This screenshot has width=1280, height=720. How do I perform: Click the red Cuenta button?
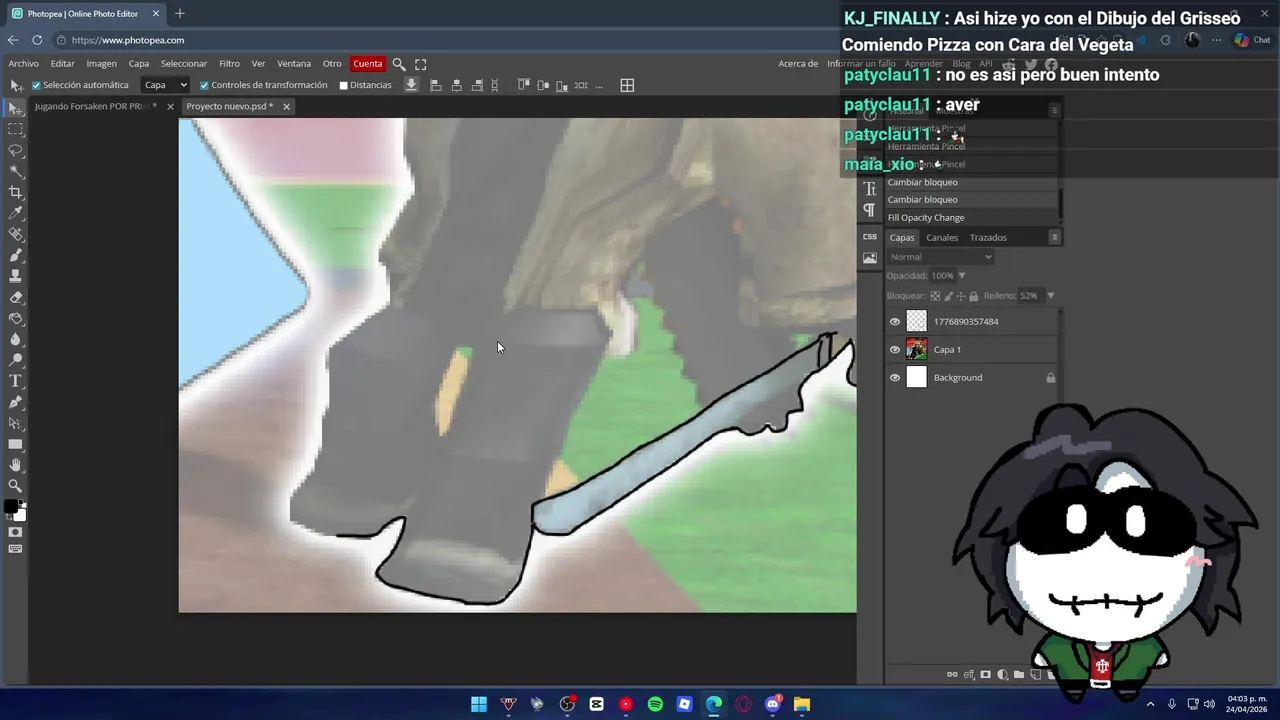pos(368,64)
